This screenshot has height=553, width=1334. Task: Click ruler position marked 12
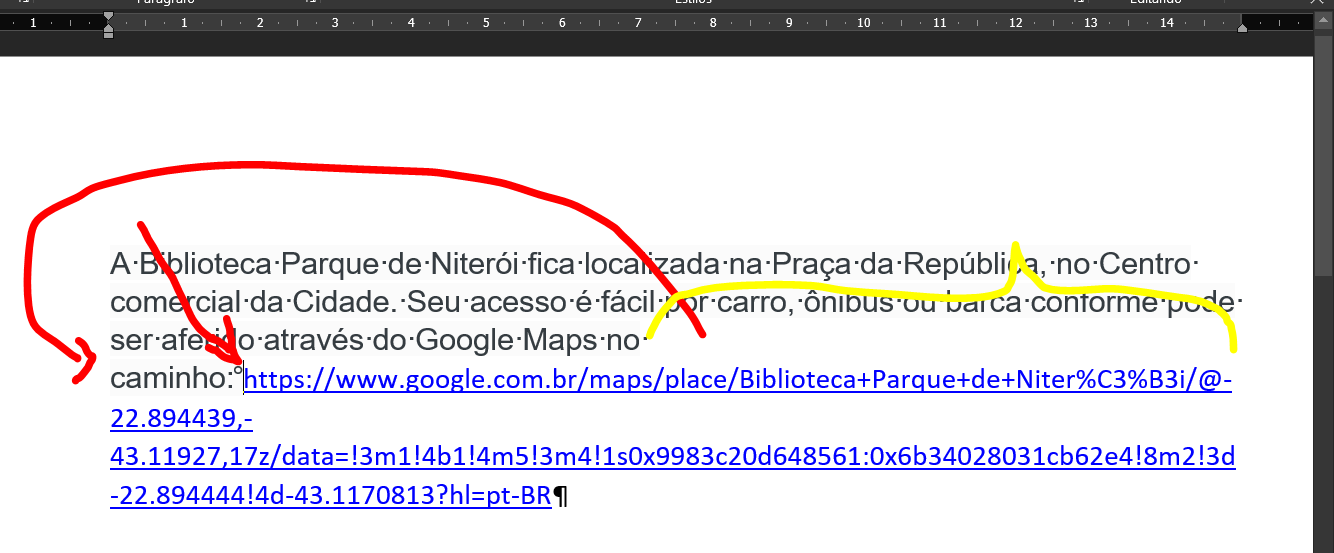tap(1014, 22)
